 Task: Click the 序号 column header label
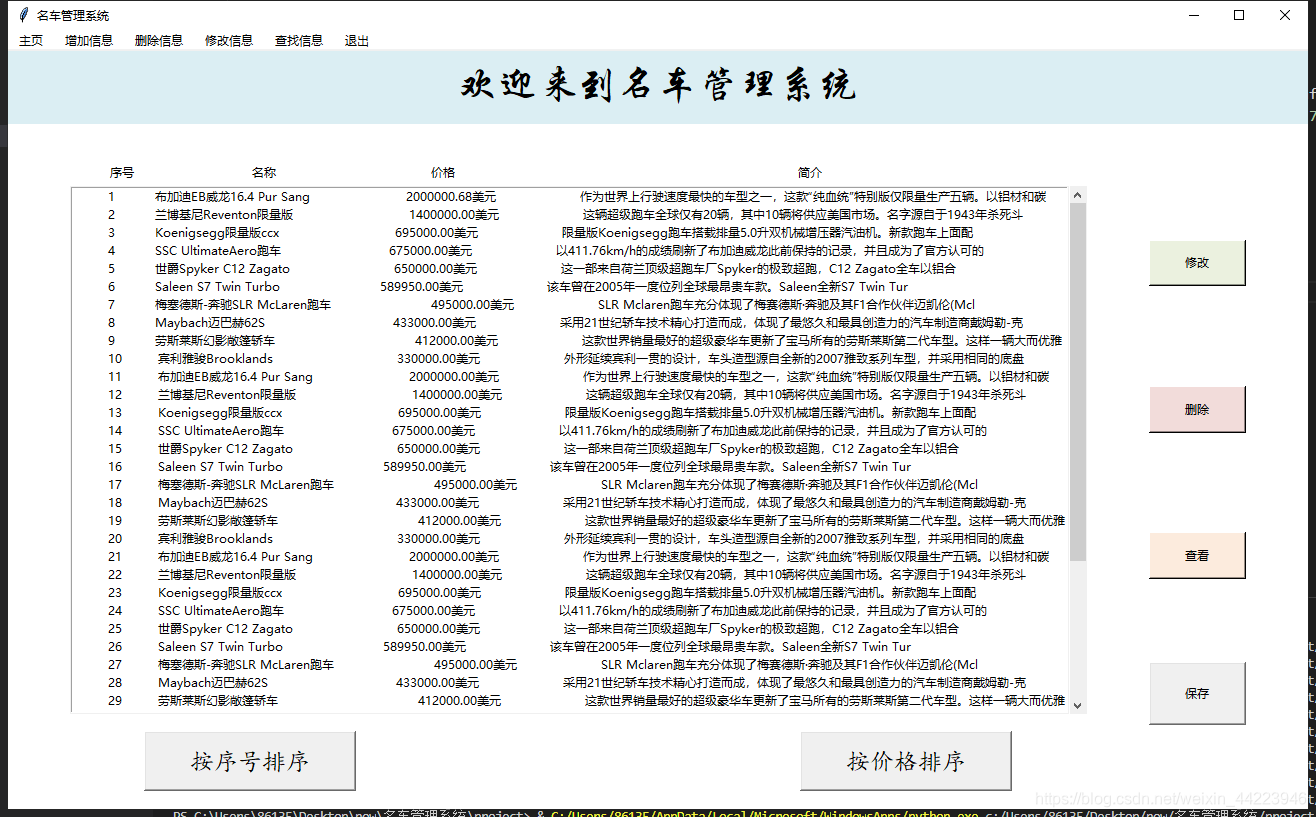tap(122, 173)
